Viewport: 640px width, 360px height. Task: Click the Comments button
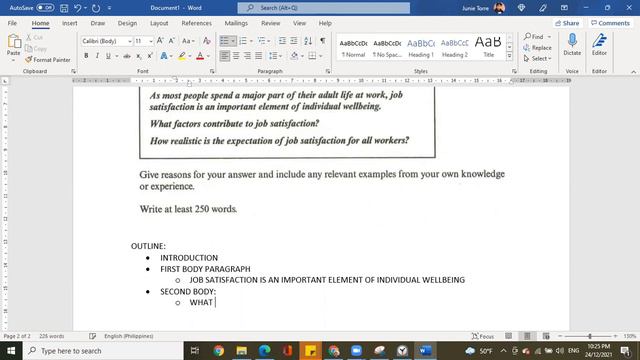tap(610, 23)
